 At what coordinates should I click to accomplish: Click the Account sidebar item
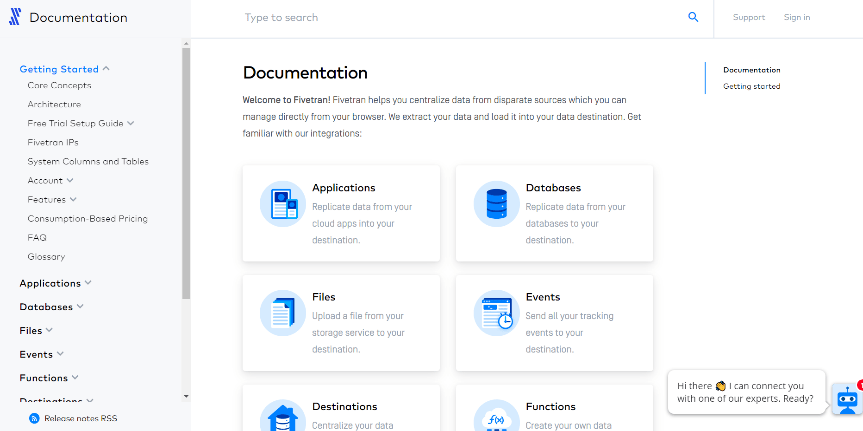tap(45, 181)
